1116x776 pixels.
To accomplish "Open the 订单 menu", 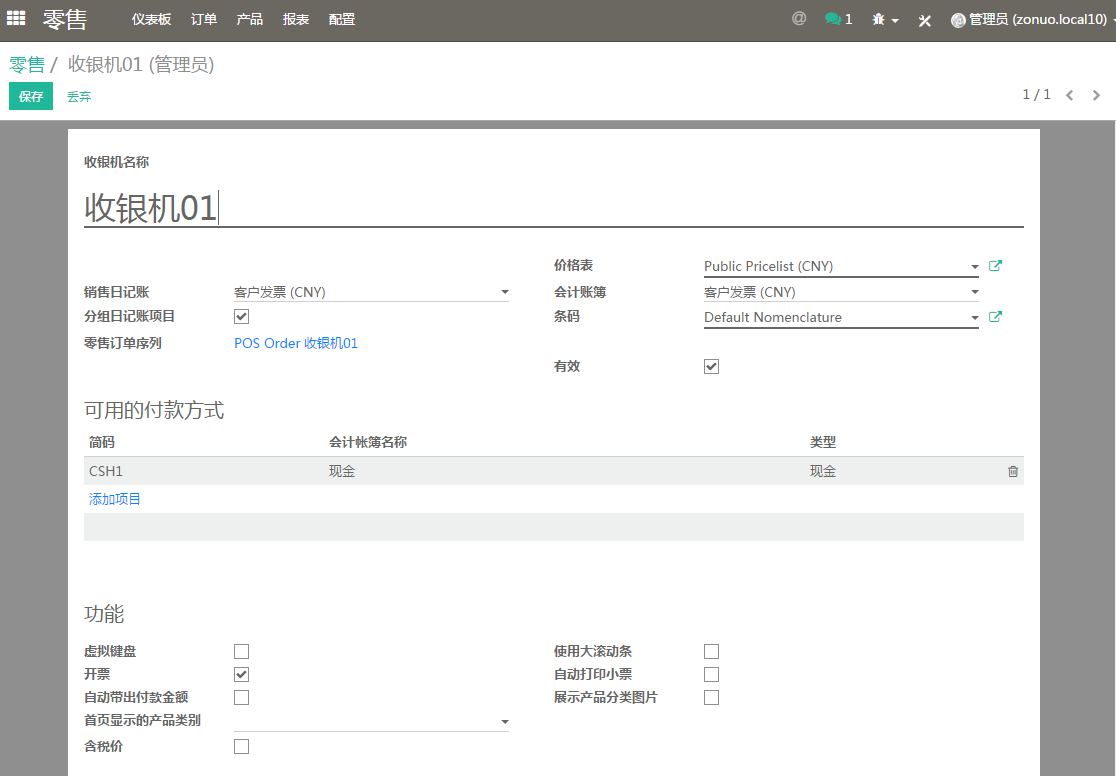I will tap(204, 20).
